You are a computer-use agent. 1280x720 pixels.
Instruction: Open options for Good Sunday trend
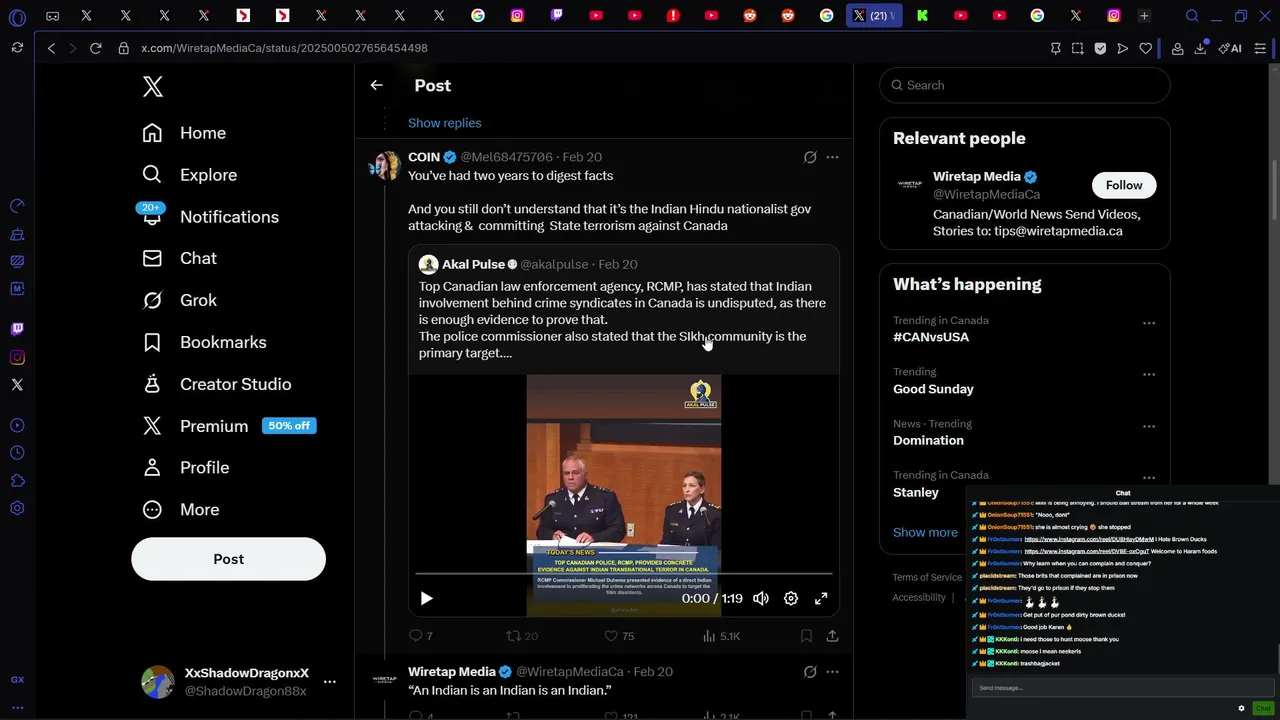1149,375
